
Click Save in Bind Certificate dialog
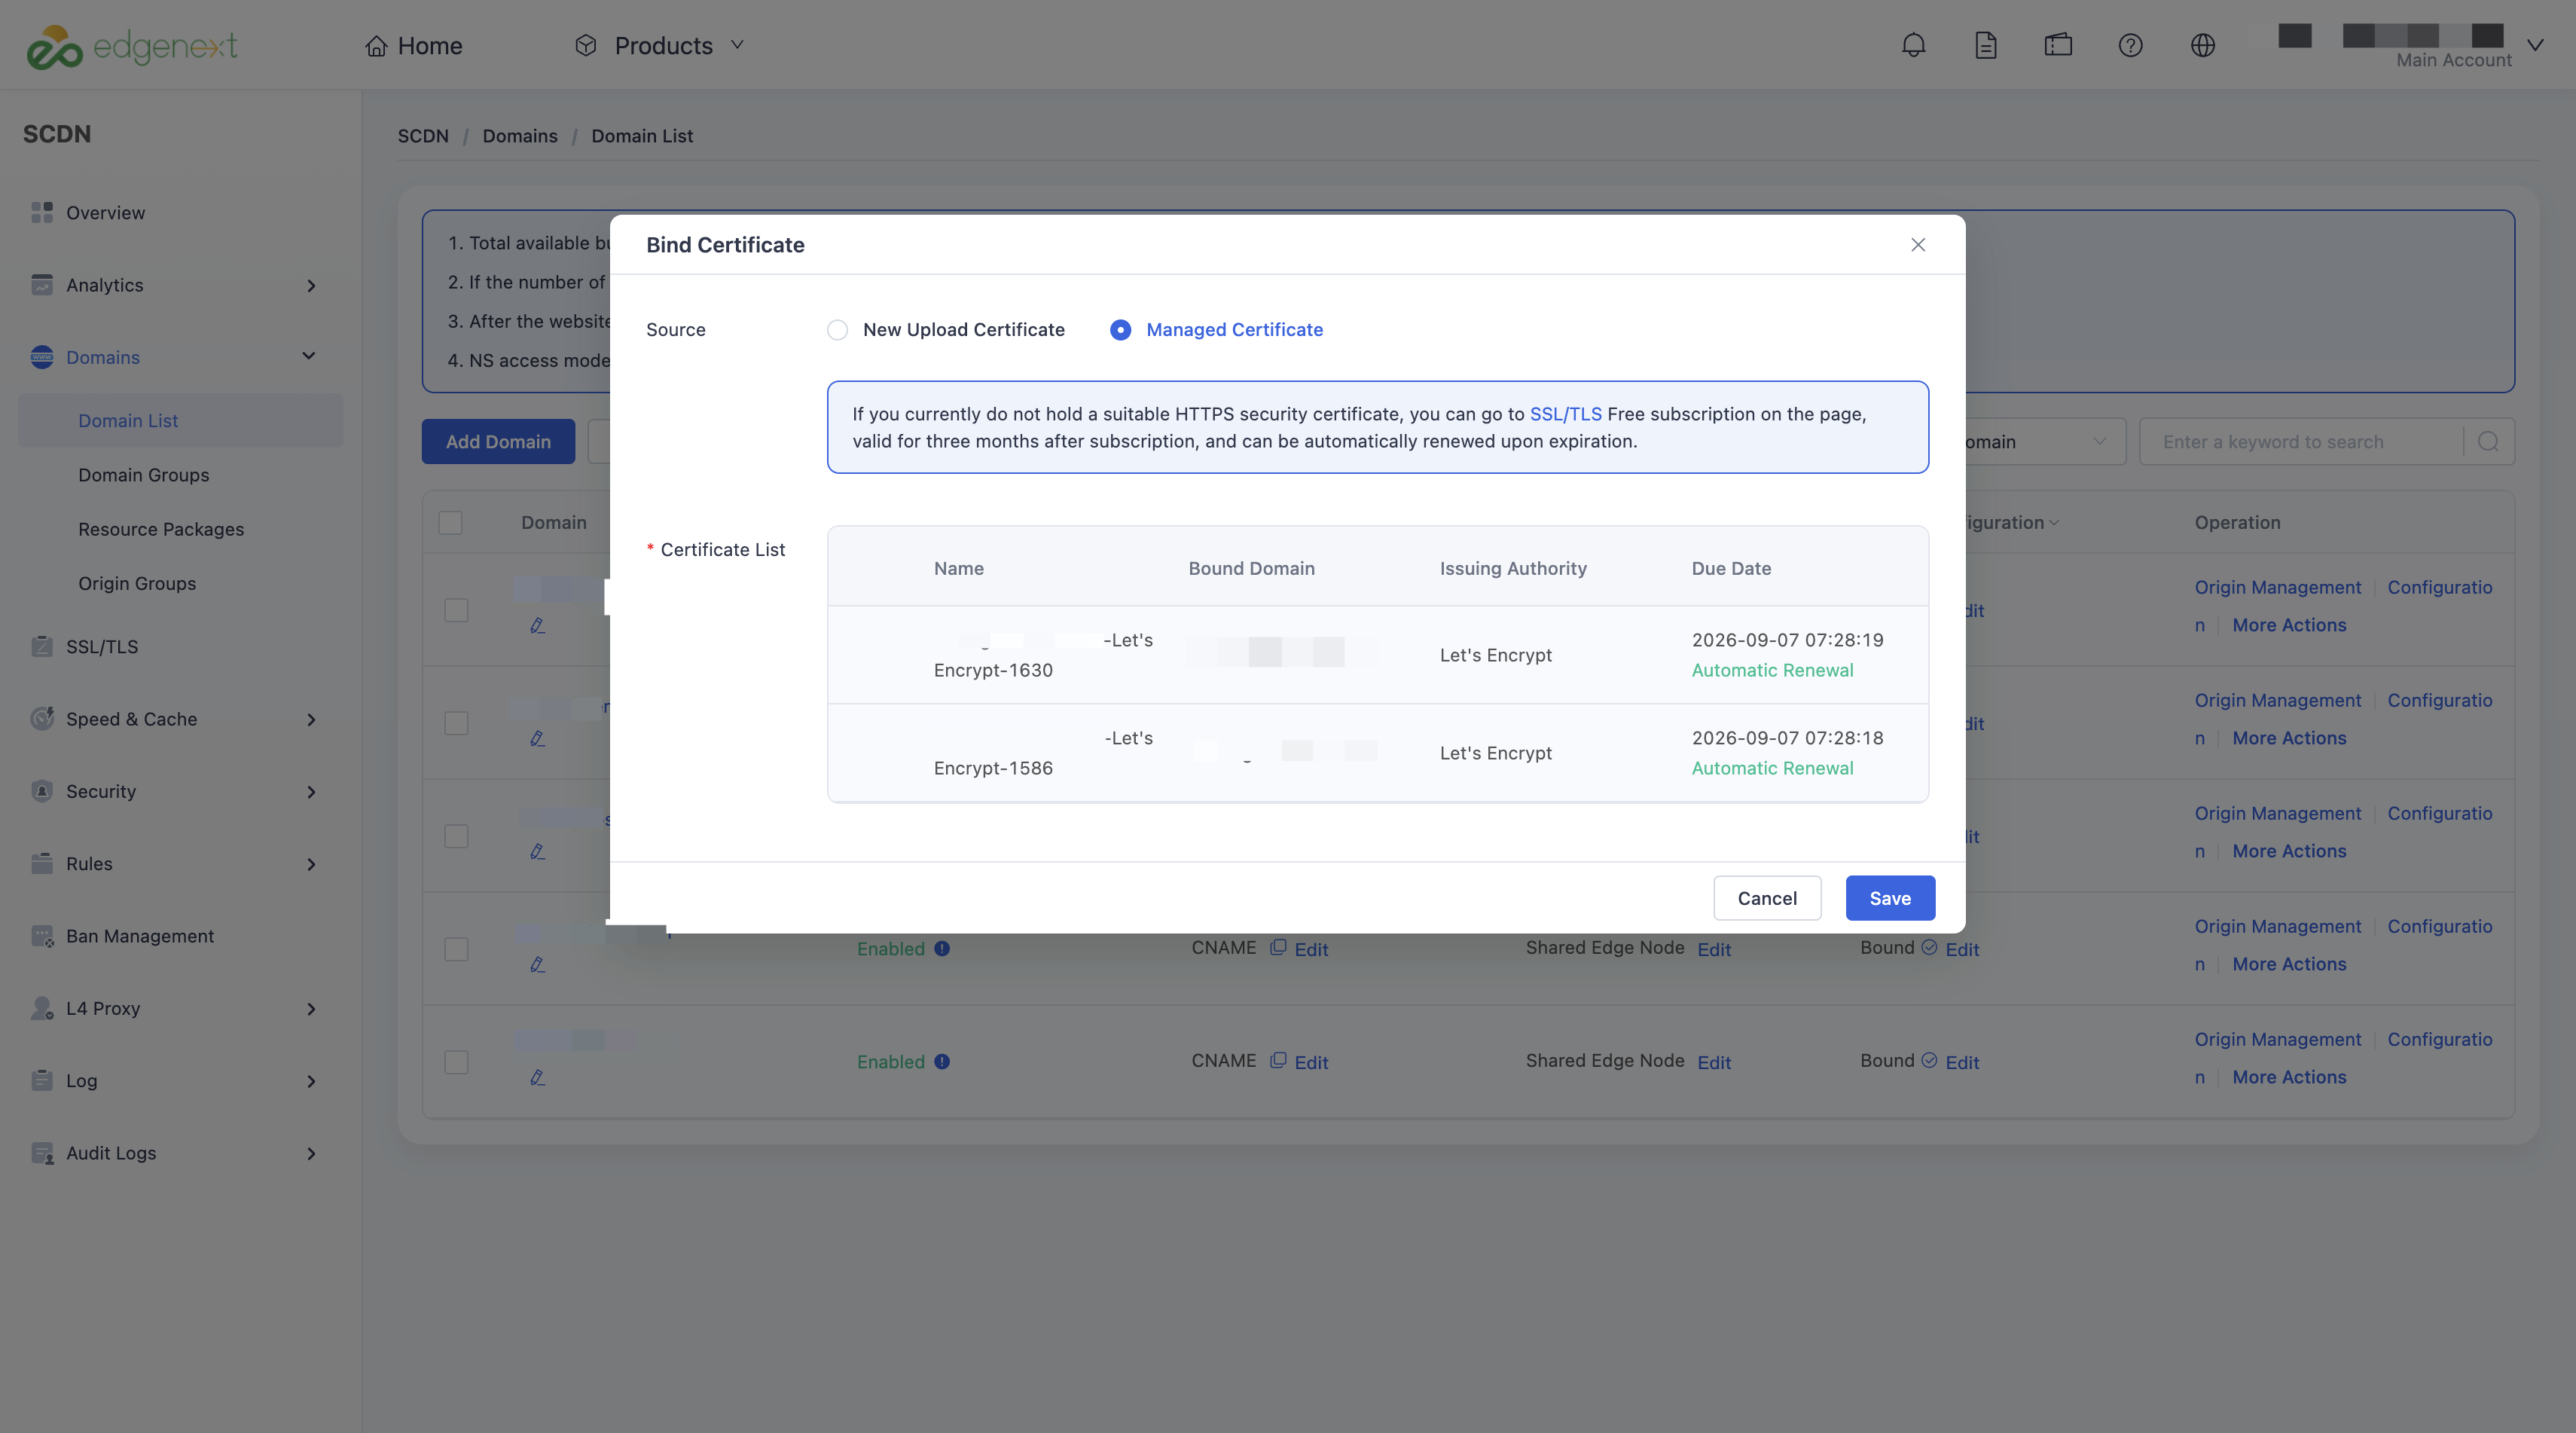pyautogui.click(x=1890, y=898)
